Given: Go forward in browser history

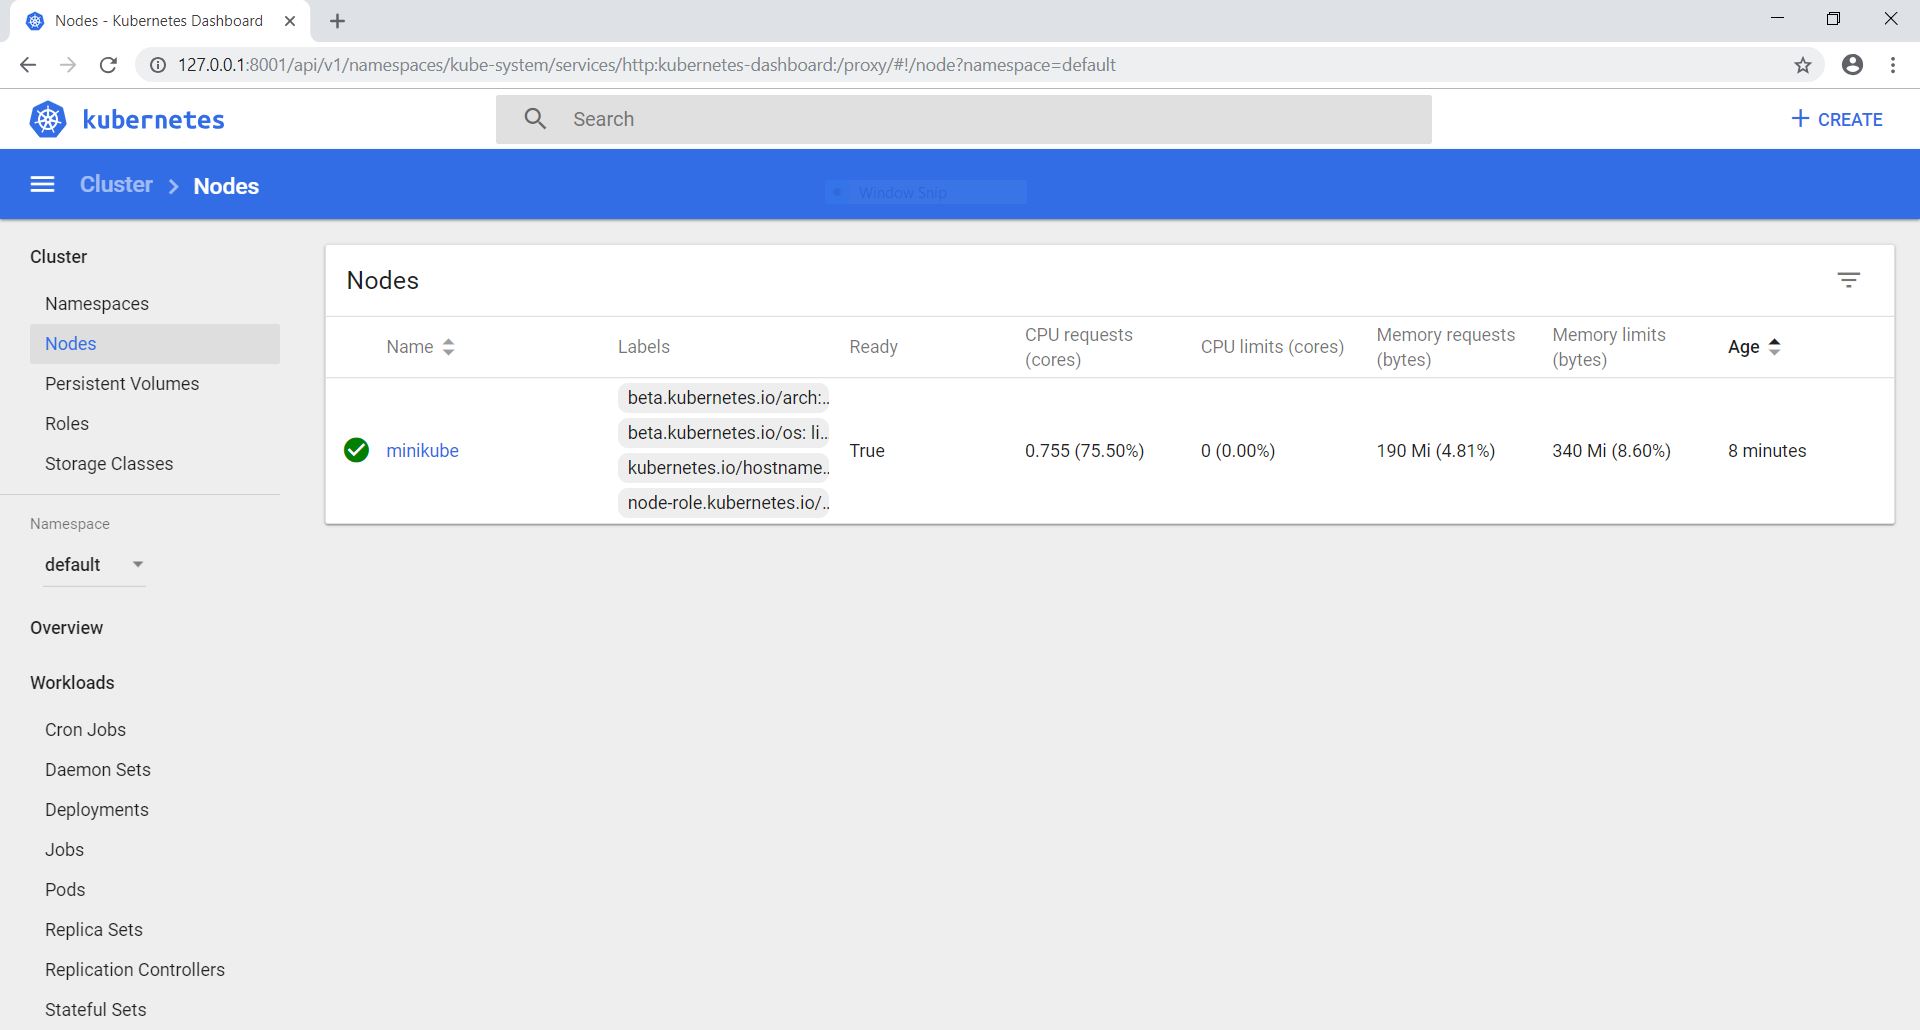Looking at the screenshot, I should pos(68,65).
